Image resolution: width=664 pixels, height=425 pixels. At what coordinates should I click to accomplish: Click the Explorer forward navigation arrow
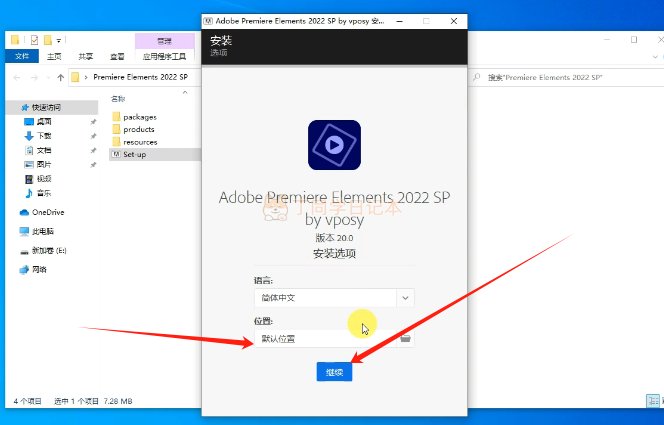click(35, 77)
